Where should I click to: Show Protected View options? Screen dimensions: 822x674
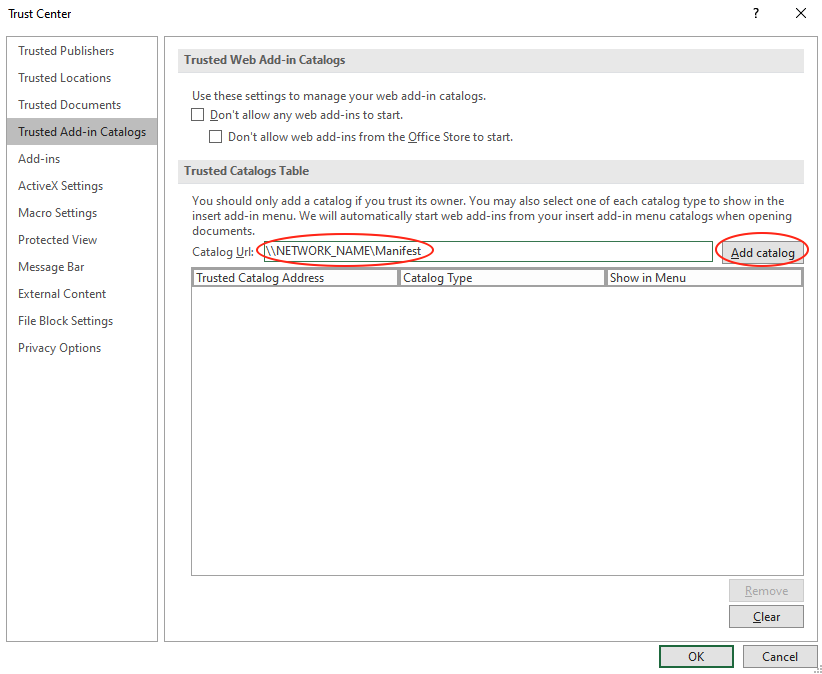click(57, 240)
